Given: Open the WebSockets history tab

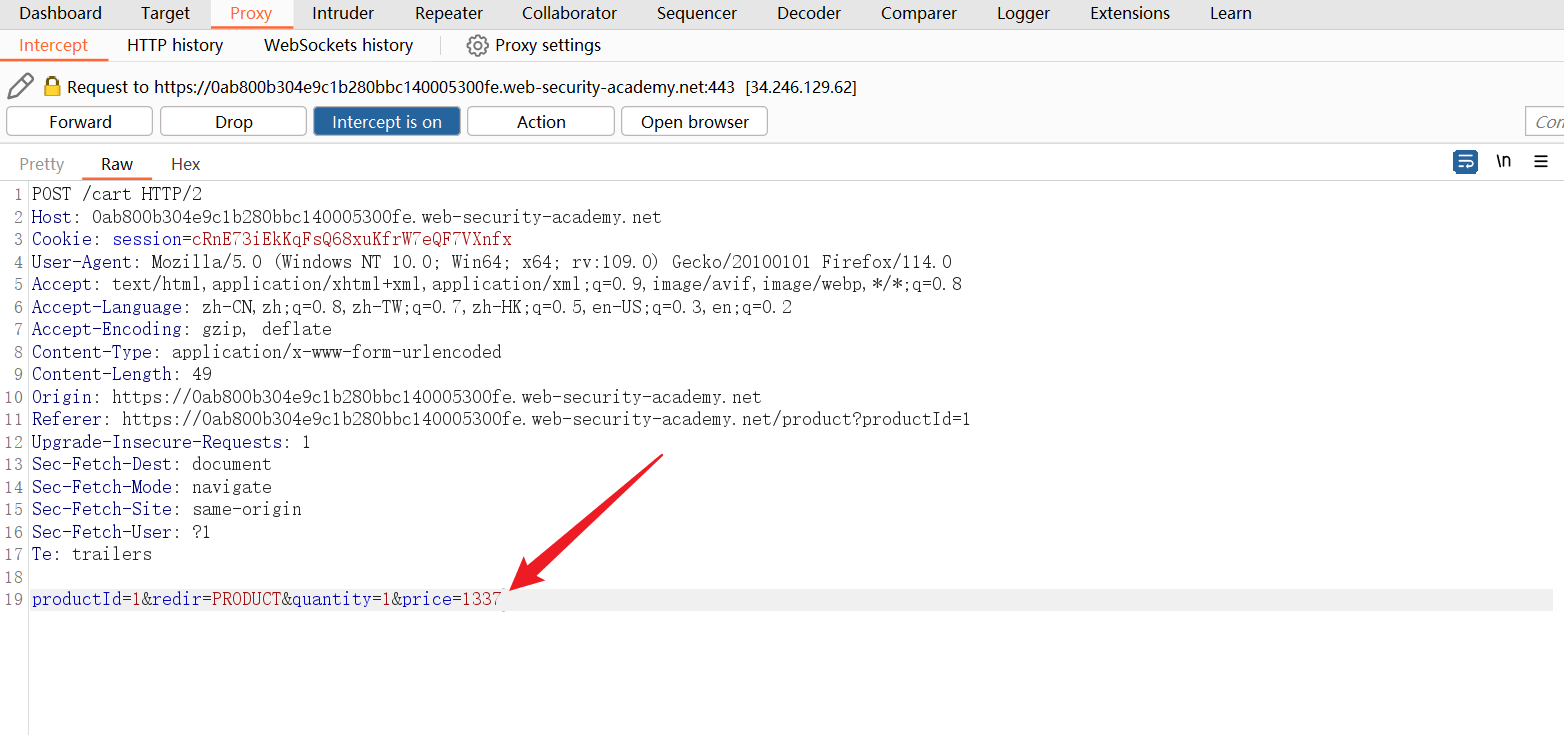Looking at the screenshot, I should [338, 46].
